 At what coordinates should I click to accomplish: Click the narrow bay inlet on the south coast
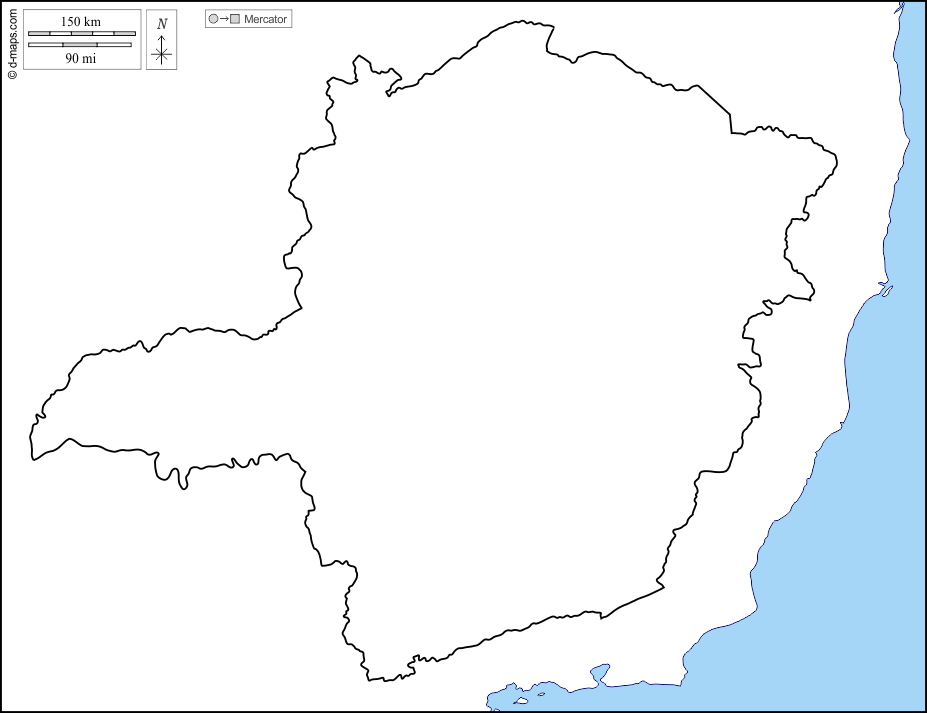(x=600, y=673)
